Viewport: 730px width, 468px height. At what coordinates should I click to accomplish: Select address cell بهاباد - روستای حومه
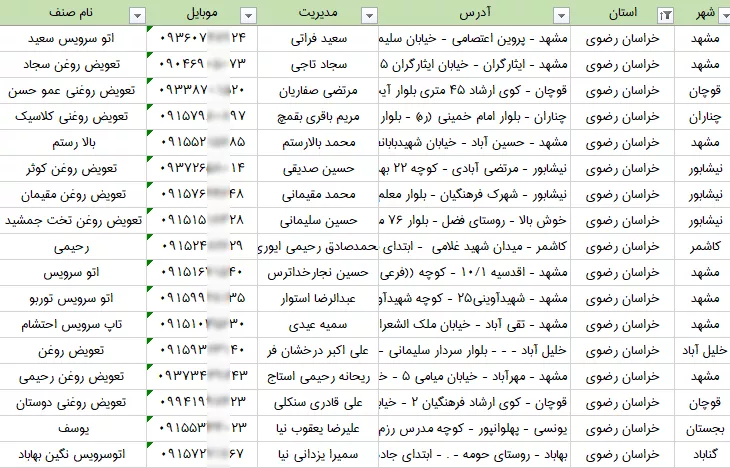click(474, 455)
